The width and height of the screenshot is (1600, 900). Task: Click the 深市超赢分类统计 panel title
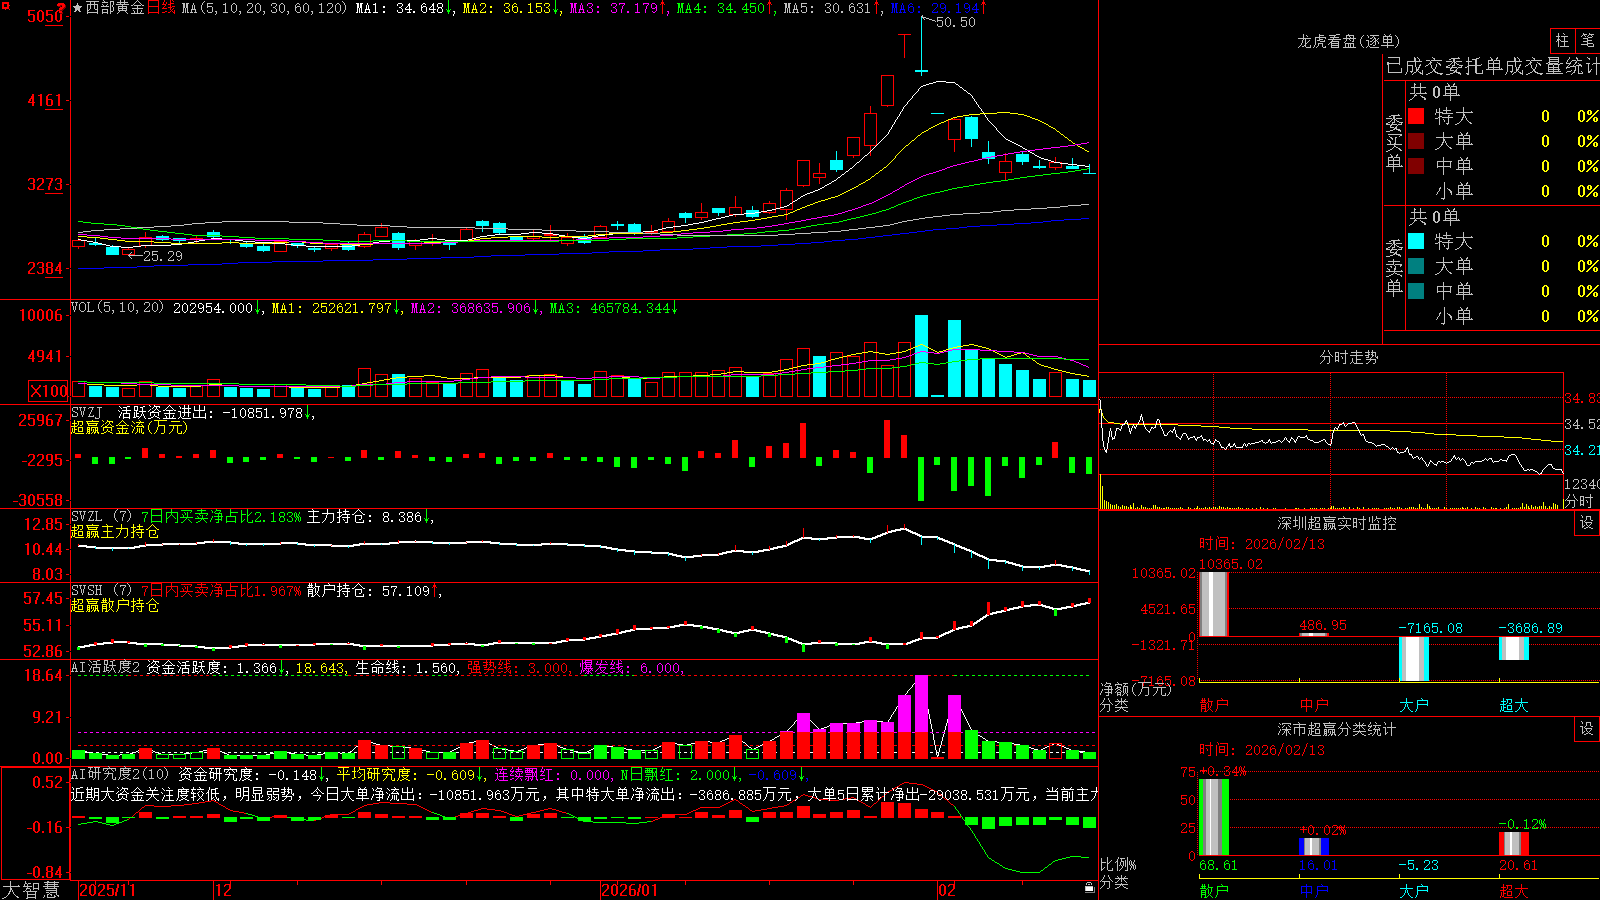tap(1337, 729)
